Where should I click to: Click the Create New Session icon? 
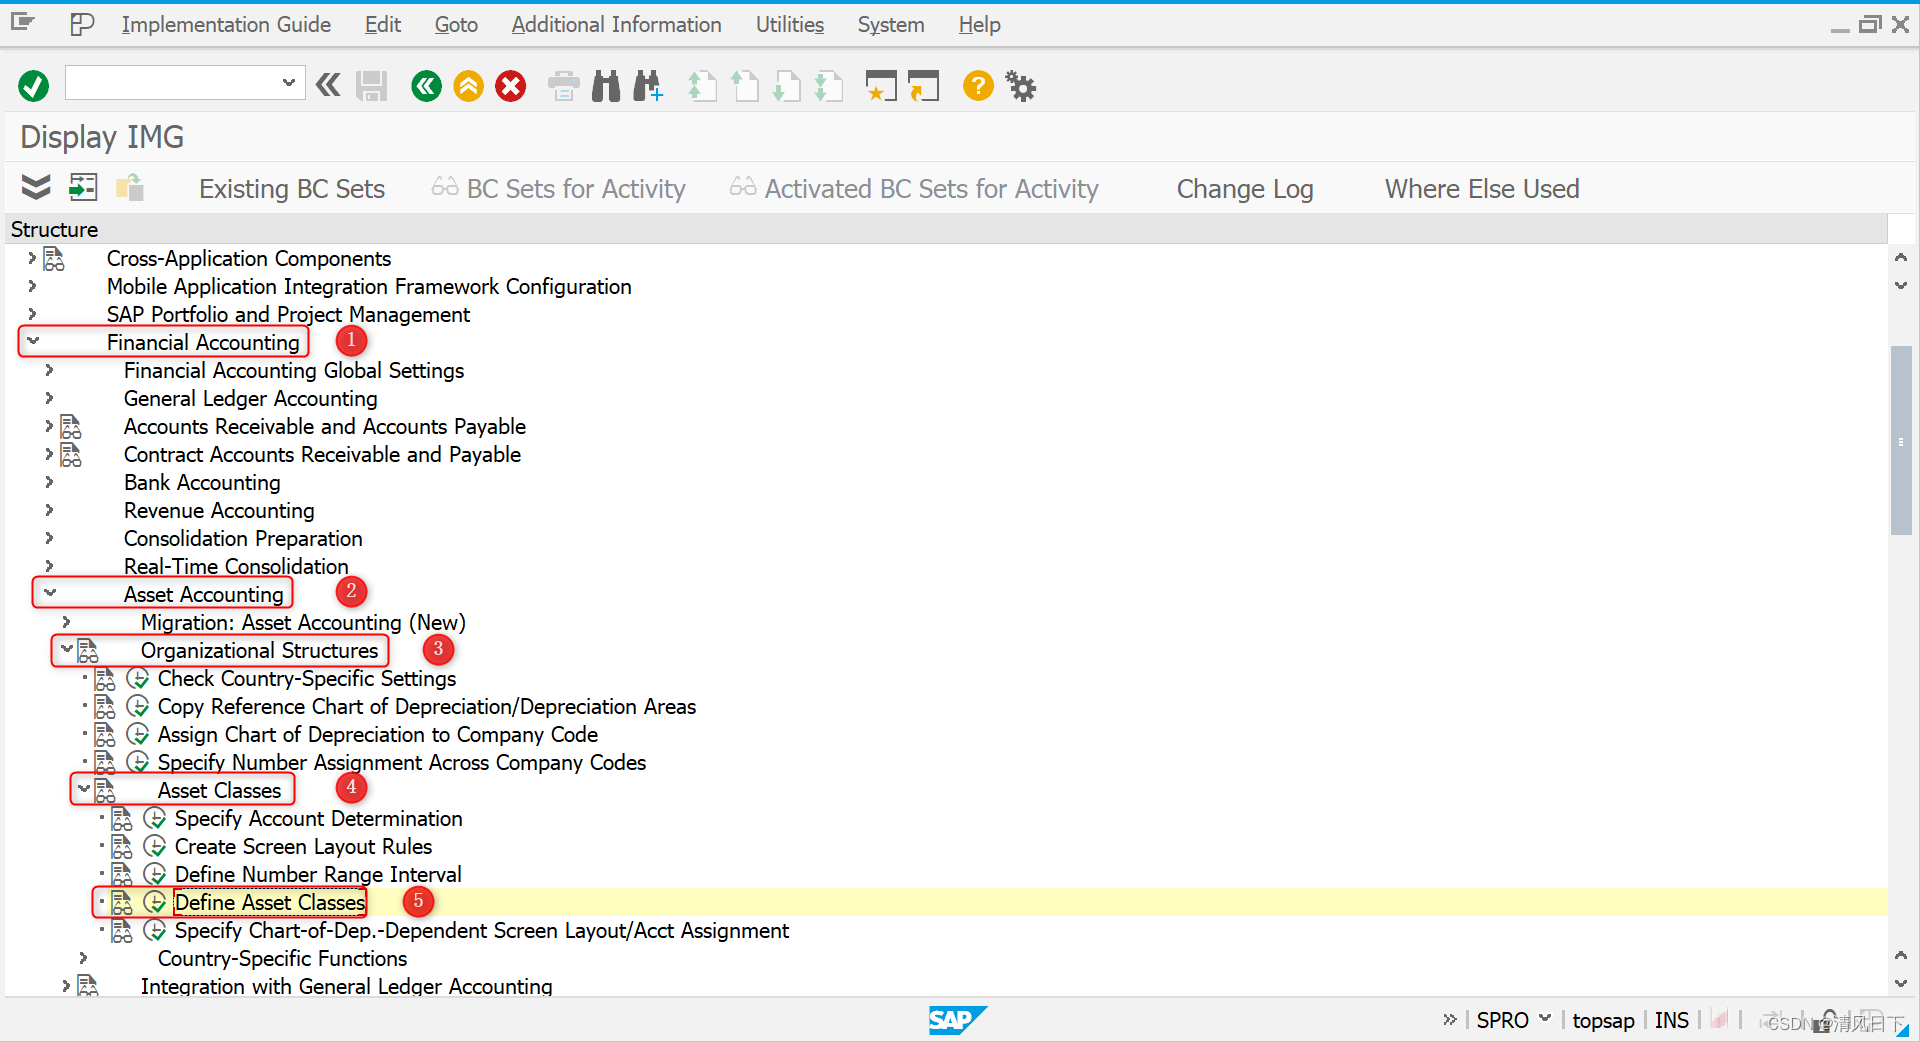click(x=881, y=86)
